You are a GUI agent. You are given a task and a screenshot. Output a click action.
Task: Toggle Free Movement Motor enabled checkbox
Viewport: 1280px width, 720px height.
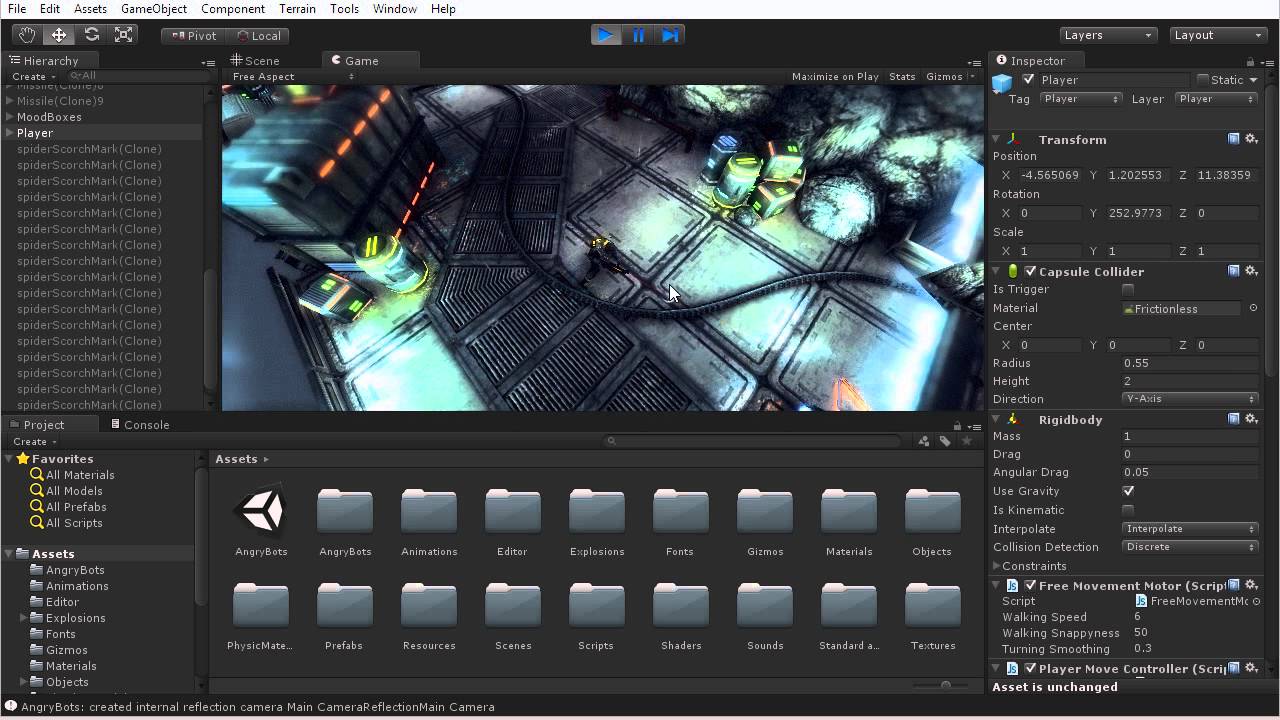tap(1030, 585)
